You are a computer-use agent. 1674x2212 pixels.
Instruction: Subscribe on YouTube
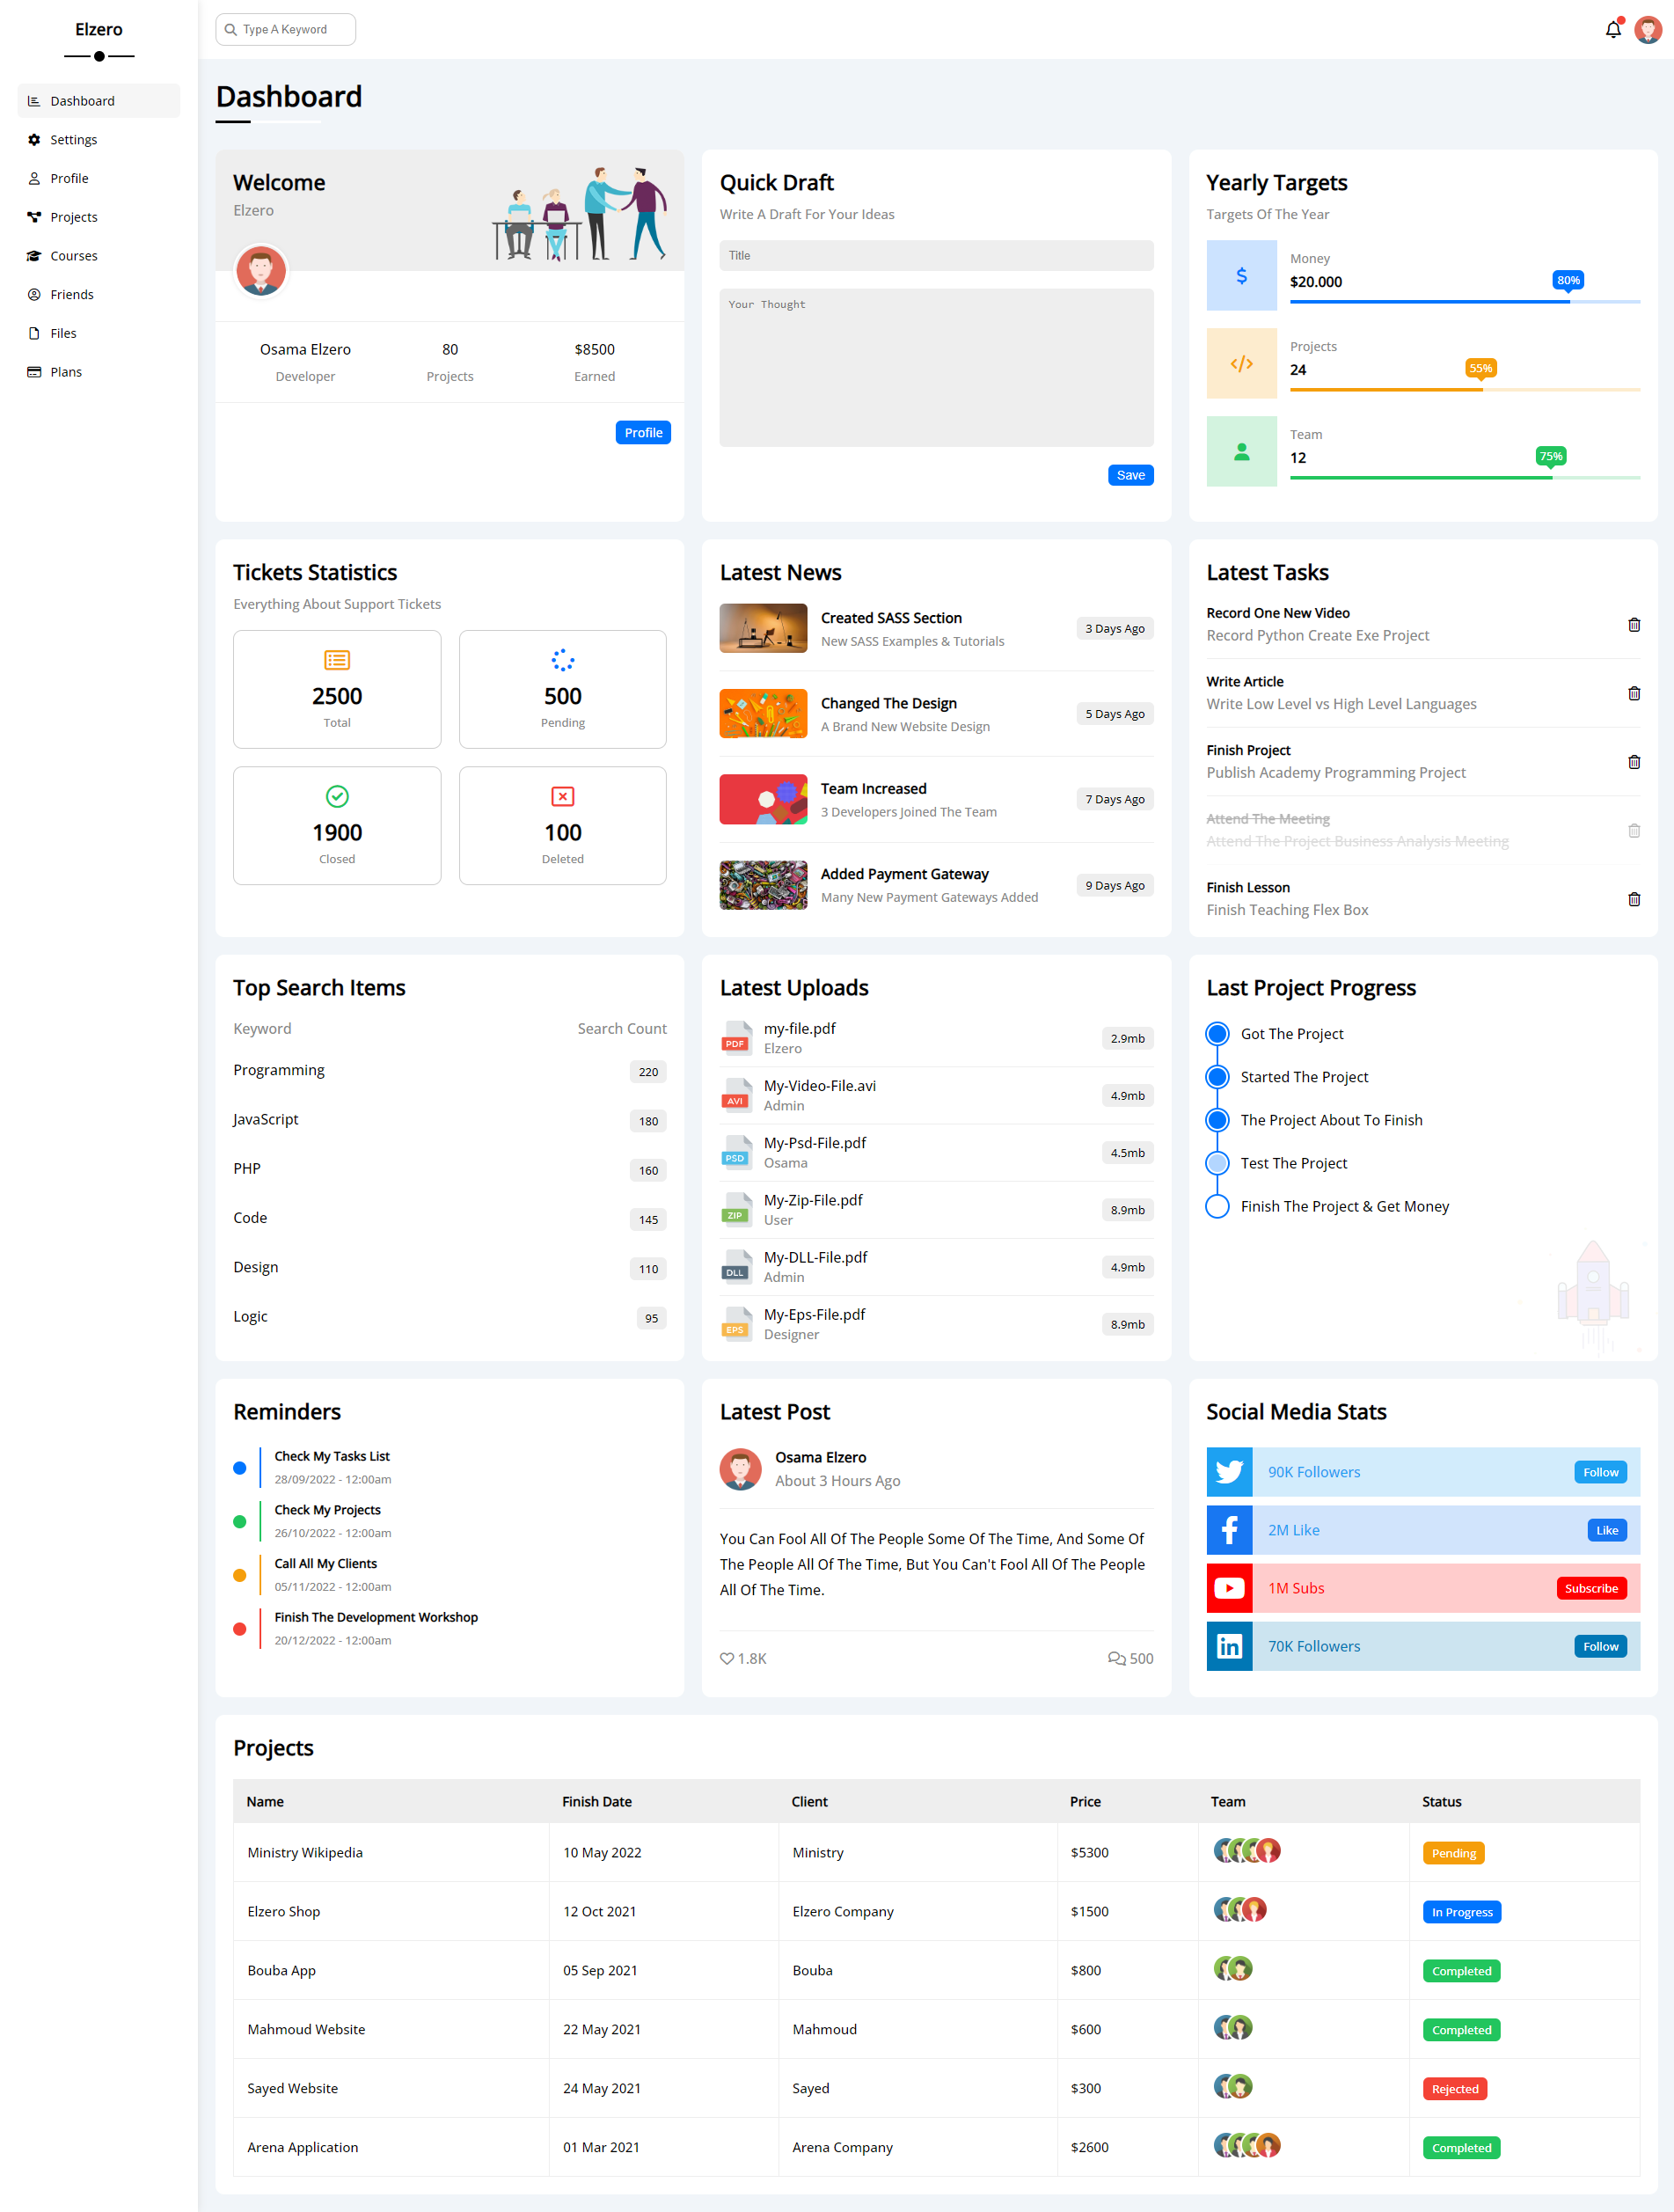[x=1591, y=1588]
